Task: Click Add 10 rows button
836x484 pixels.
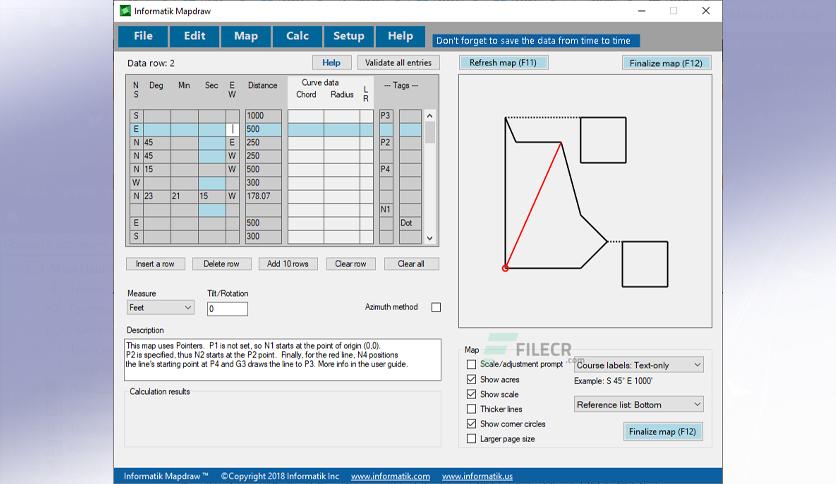Action: click(x=288, y=264)
